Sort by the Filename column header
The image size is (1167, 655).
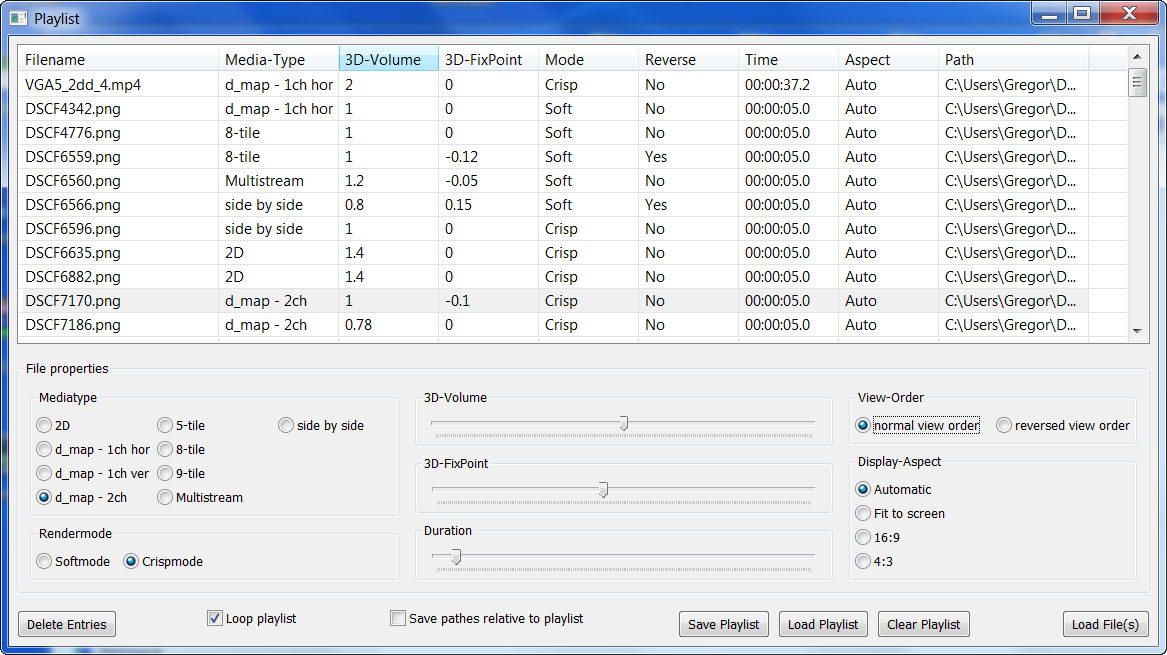coord(118,60)
